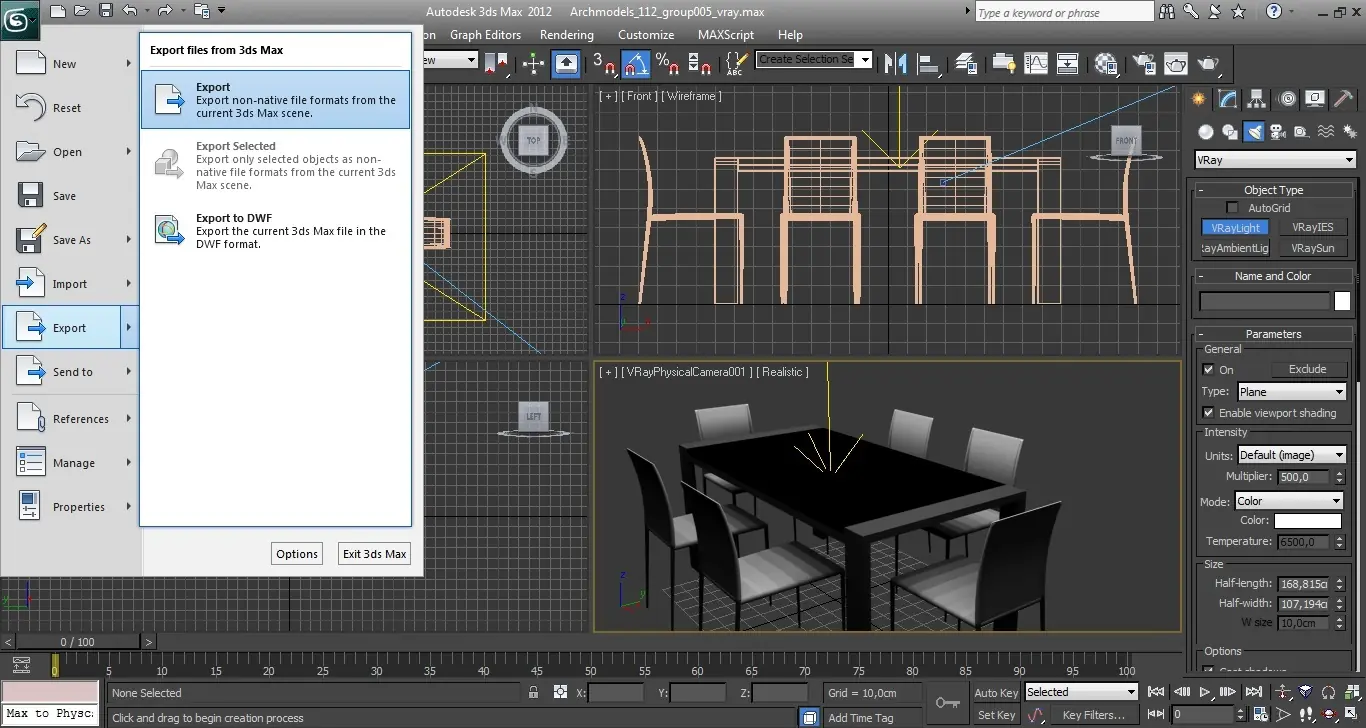The width and height of the screenshot is (1366, 728).
Task: Switch to the Modify panel tab
Action: pos(1228,99)
